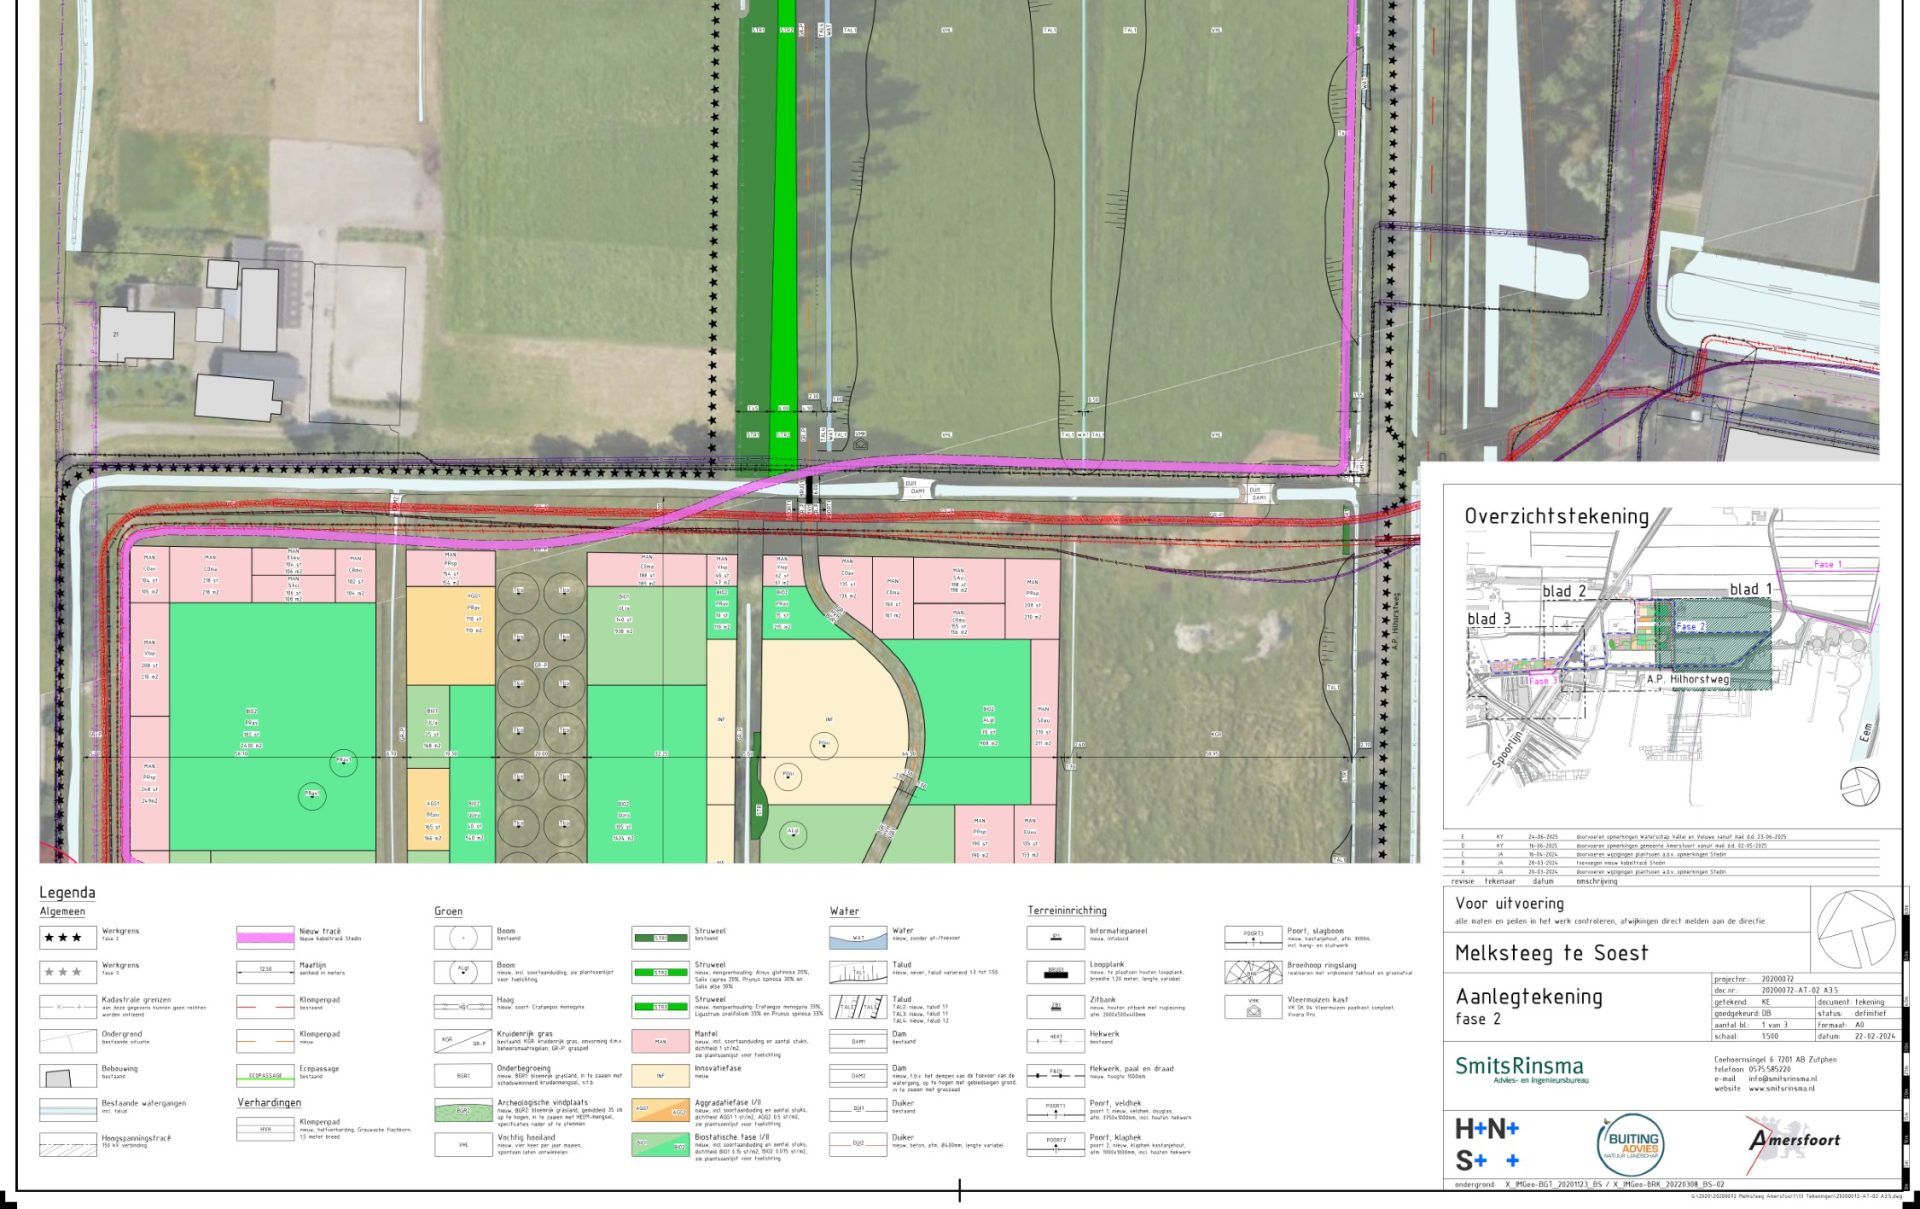The image size is (1920, 1209).
Task: Click the SmitsRinsma company logo
Action: click(x=1520, y=1068)
